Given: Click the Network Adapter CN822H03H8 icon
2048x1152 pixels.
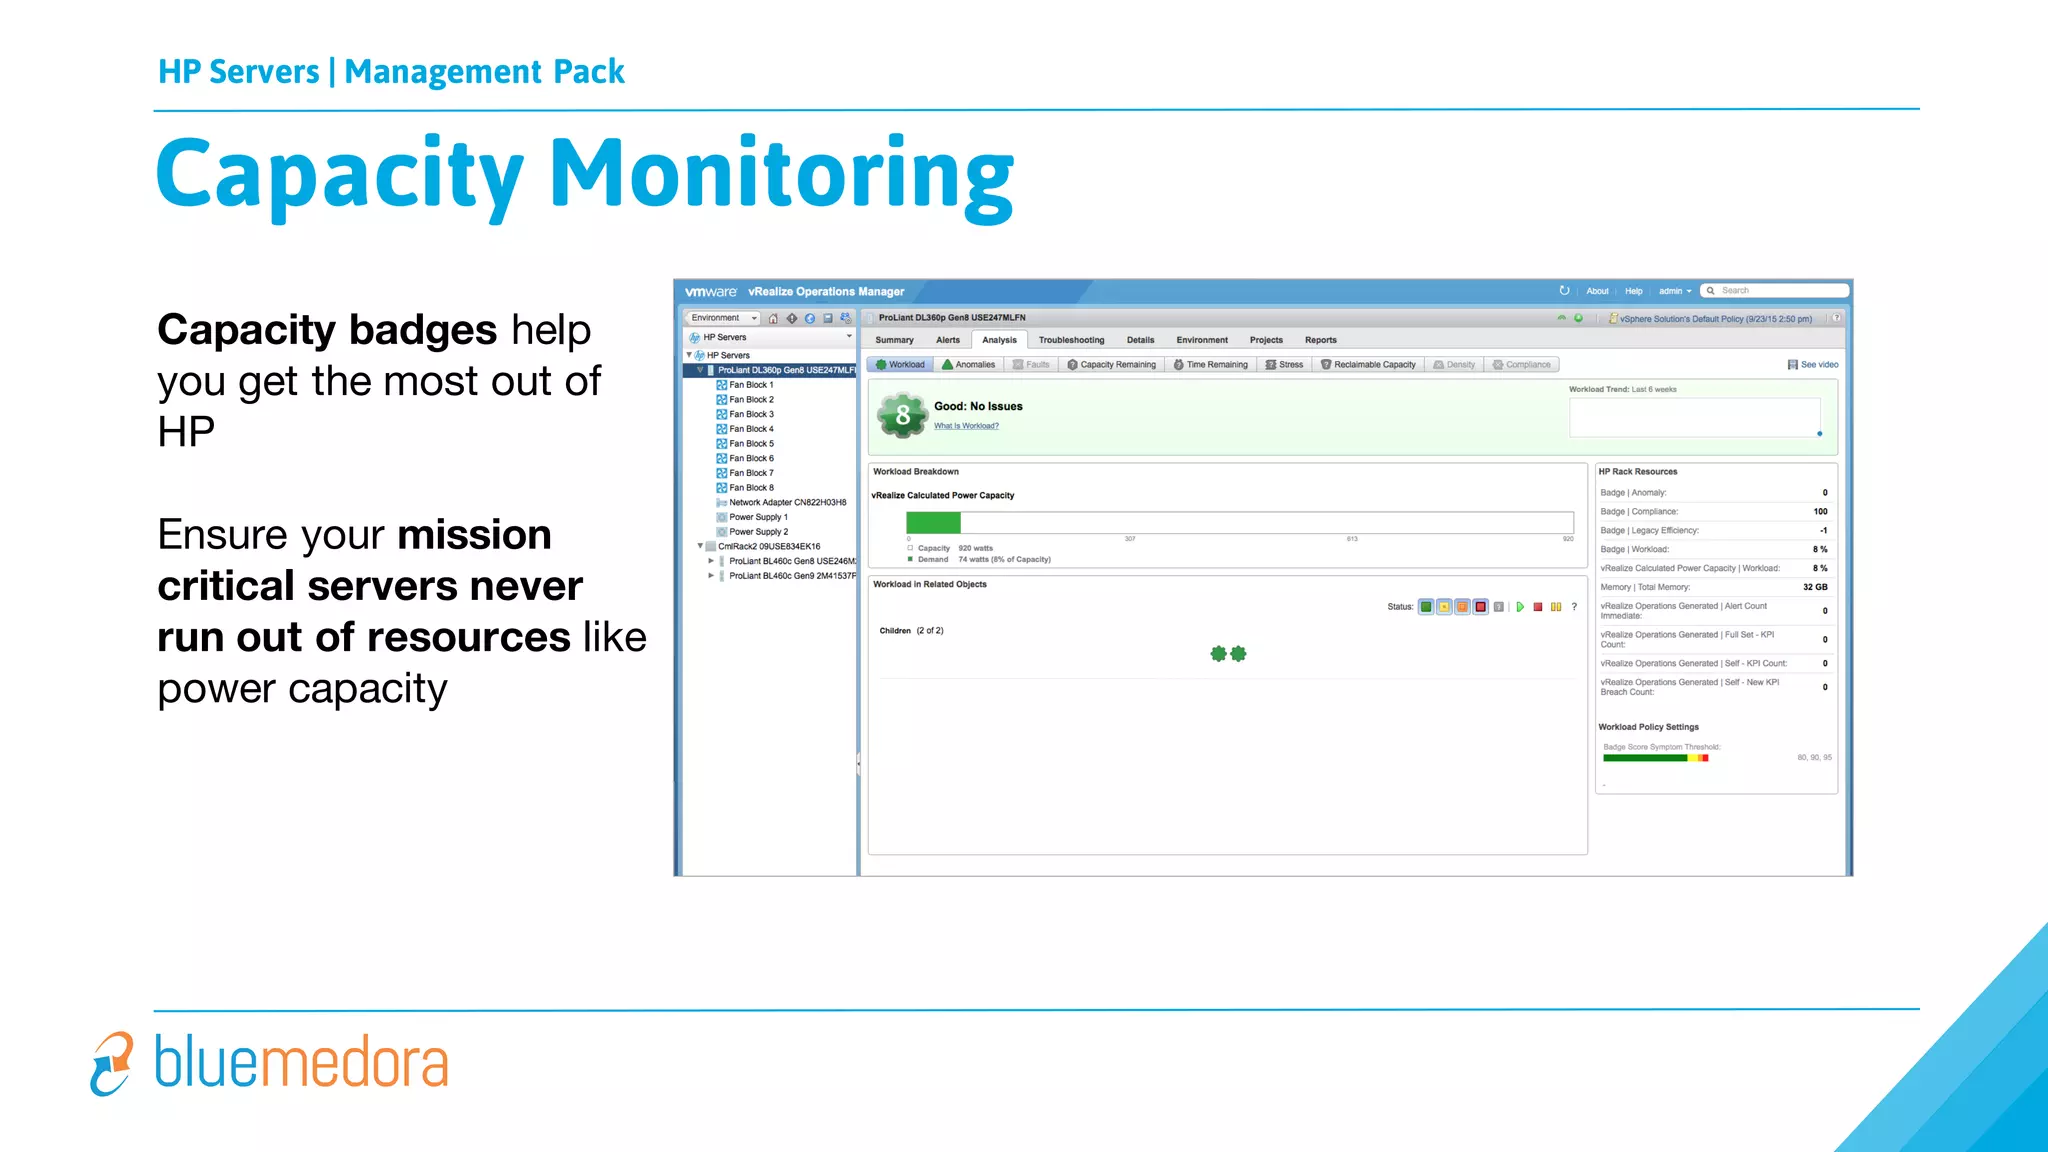Looking at the screenshot, I should click(x=722, y=503).
